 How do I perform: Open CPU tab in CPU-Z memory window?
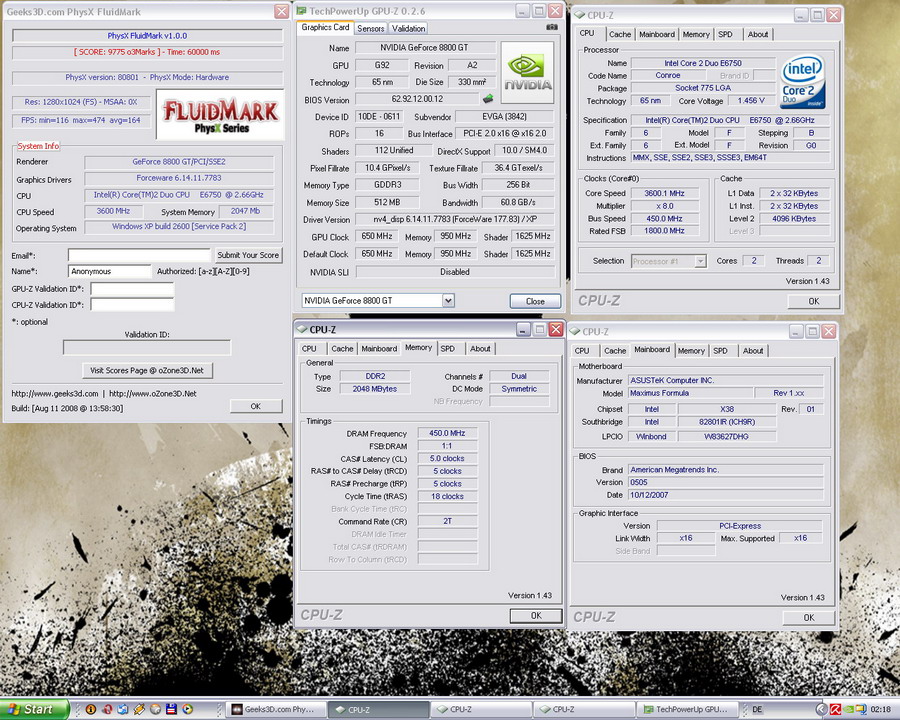309,349
